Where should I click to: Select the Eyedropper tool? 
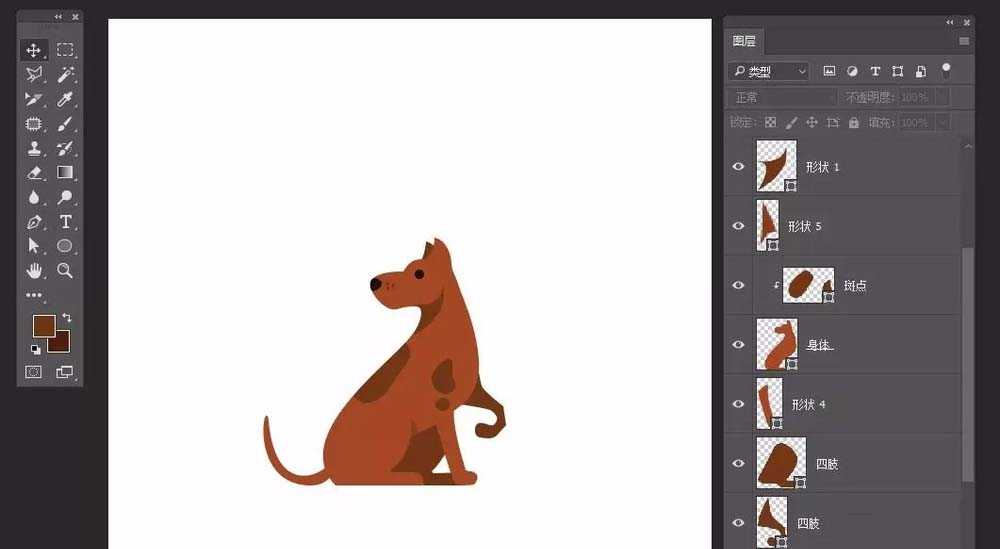point(65,99)
